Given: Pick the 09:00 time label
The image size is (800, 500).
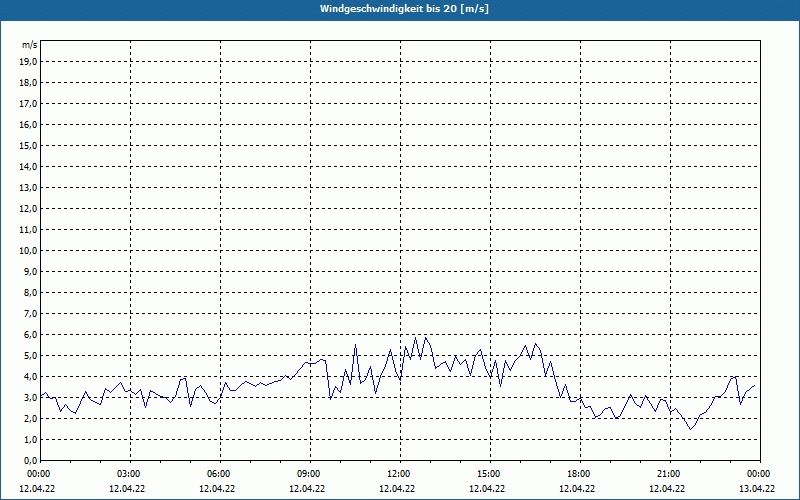Looking at the screenshot, I should [x=310, y=474].
